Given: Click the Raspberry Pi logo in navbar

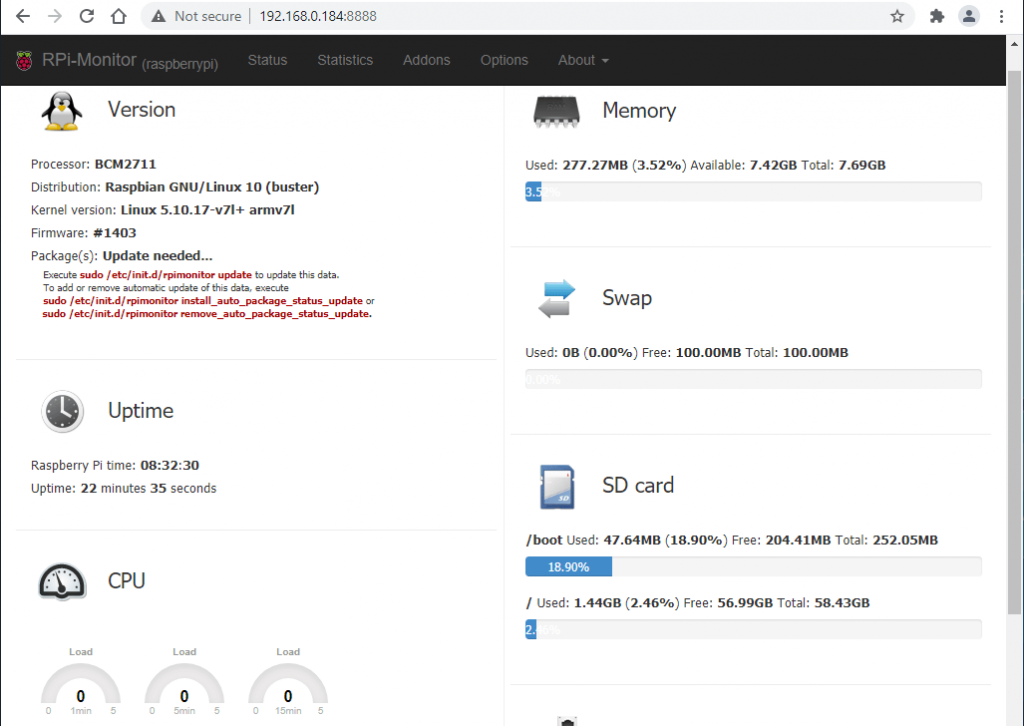Looking at the screenshot, I should [x=24, y=61].
